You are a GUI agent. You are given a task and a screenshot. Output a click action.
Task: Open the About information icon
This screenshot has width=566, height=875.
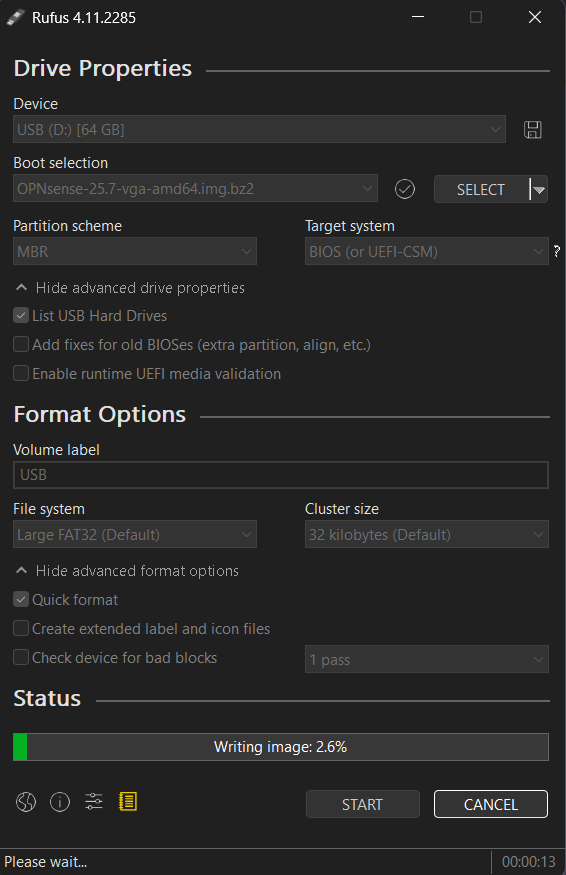[60, 802]
